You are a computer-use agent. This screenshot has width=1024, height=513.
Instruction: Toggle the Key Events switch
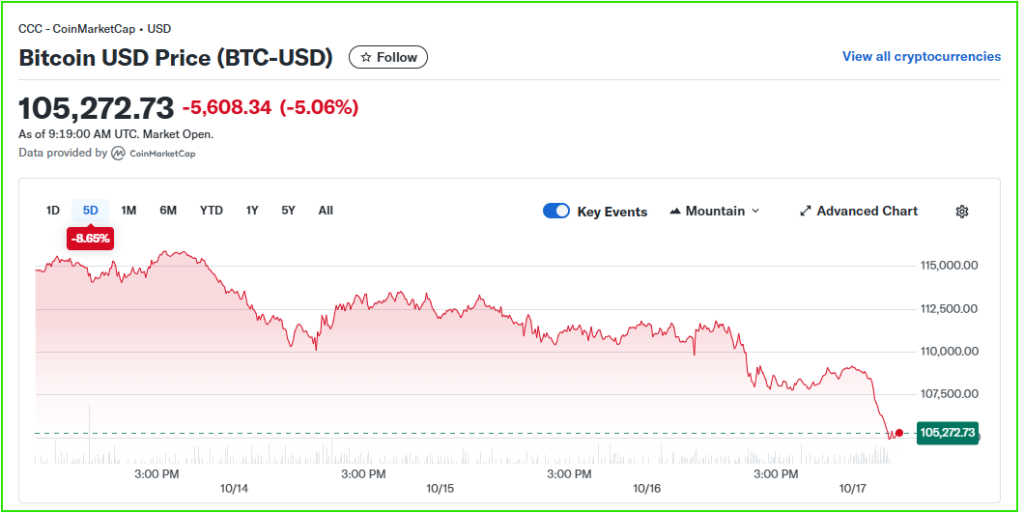[x=556, y=211]
